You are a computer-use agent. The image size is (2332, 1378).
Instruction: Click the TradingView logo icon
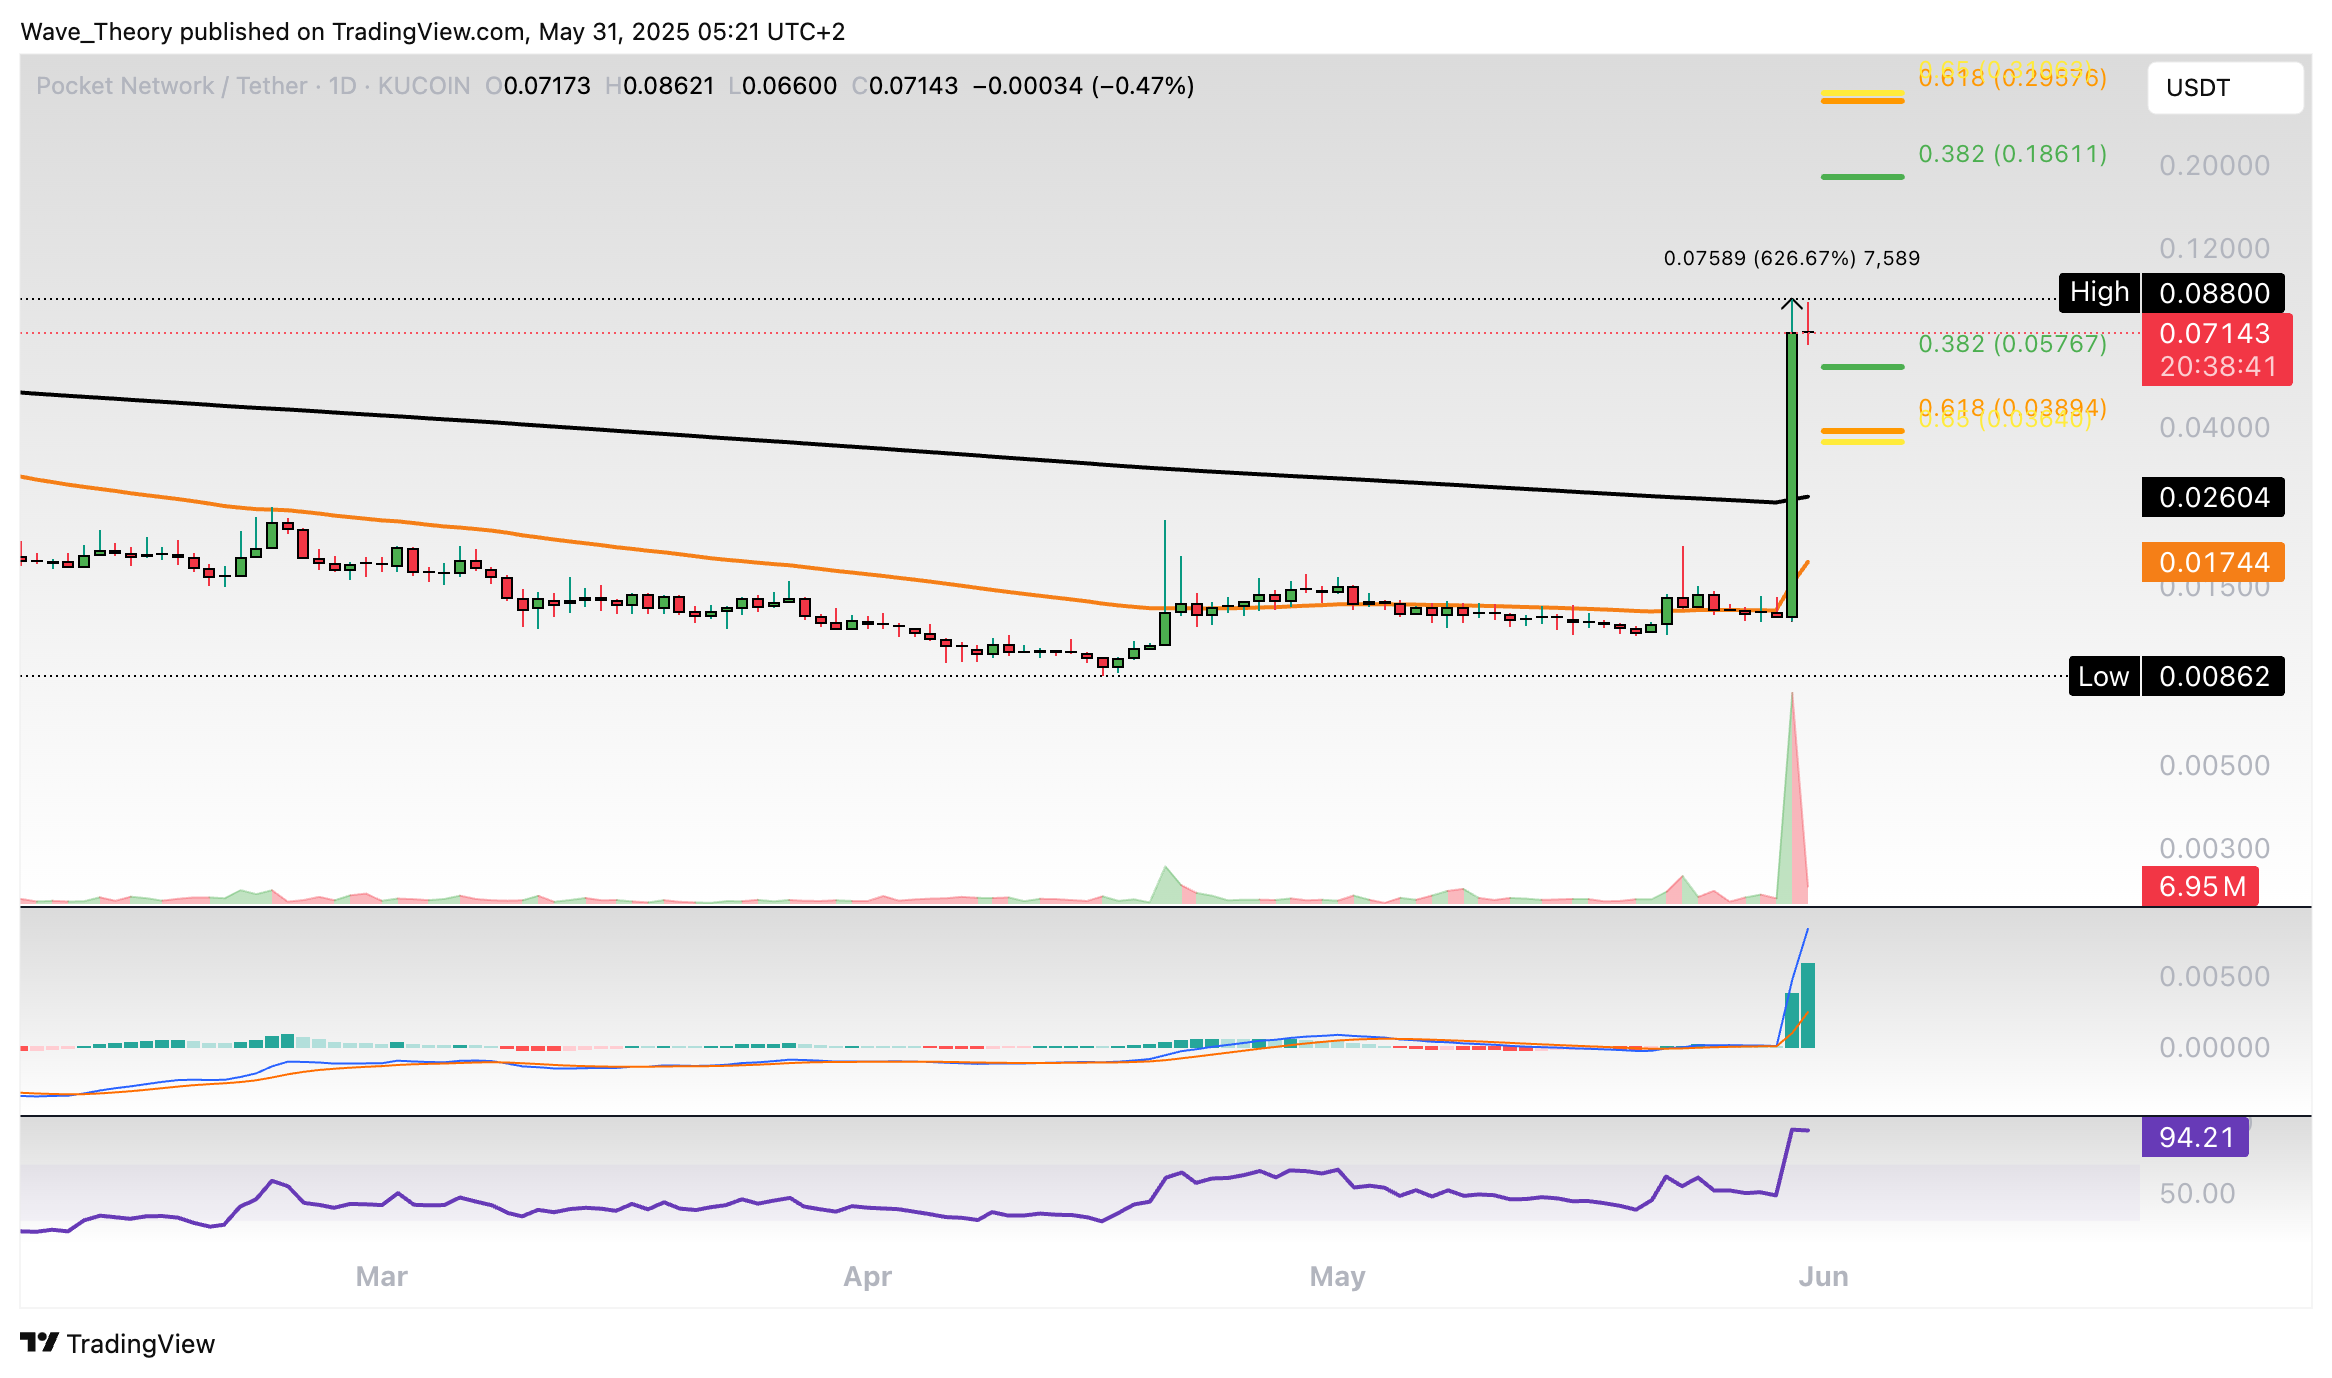point(40,1342)
